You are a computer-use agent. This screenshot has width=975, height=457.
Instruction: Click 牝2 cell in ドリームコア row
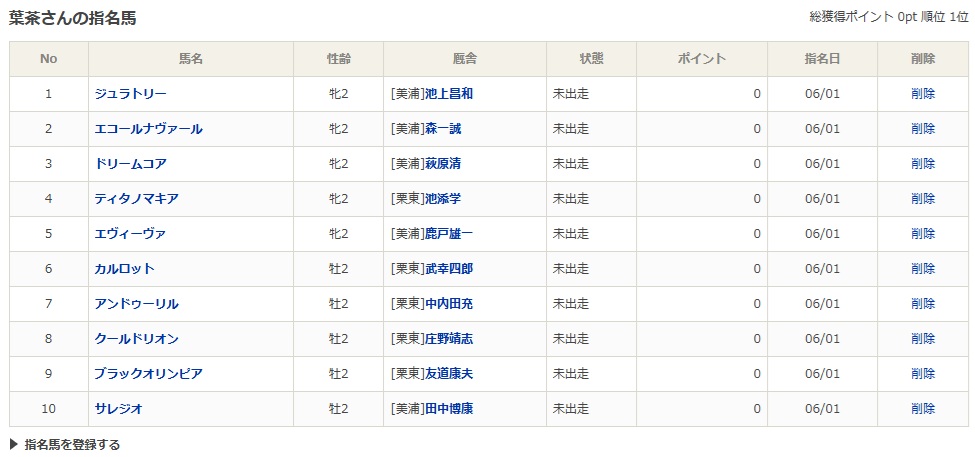(338, 164)
